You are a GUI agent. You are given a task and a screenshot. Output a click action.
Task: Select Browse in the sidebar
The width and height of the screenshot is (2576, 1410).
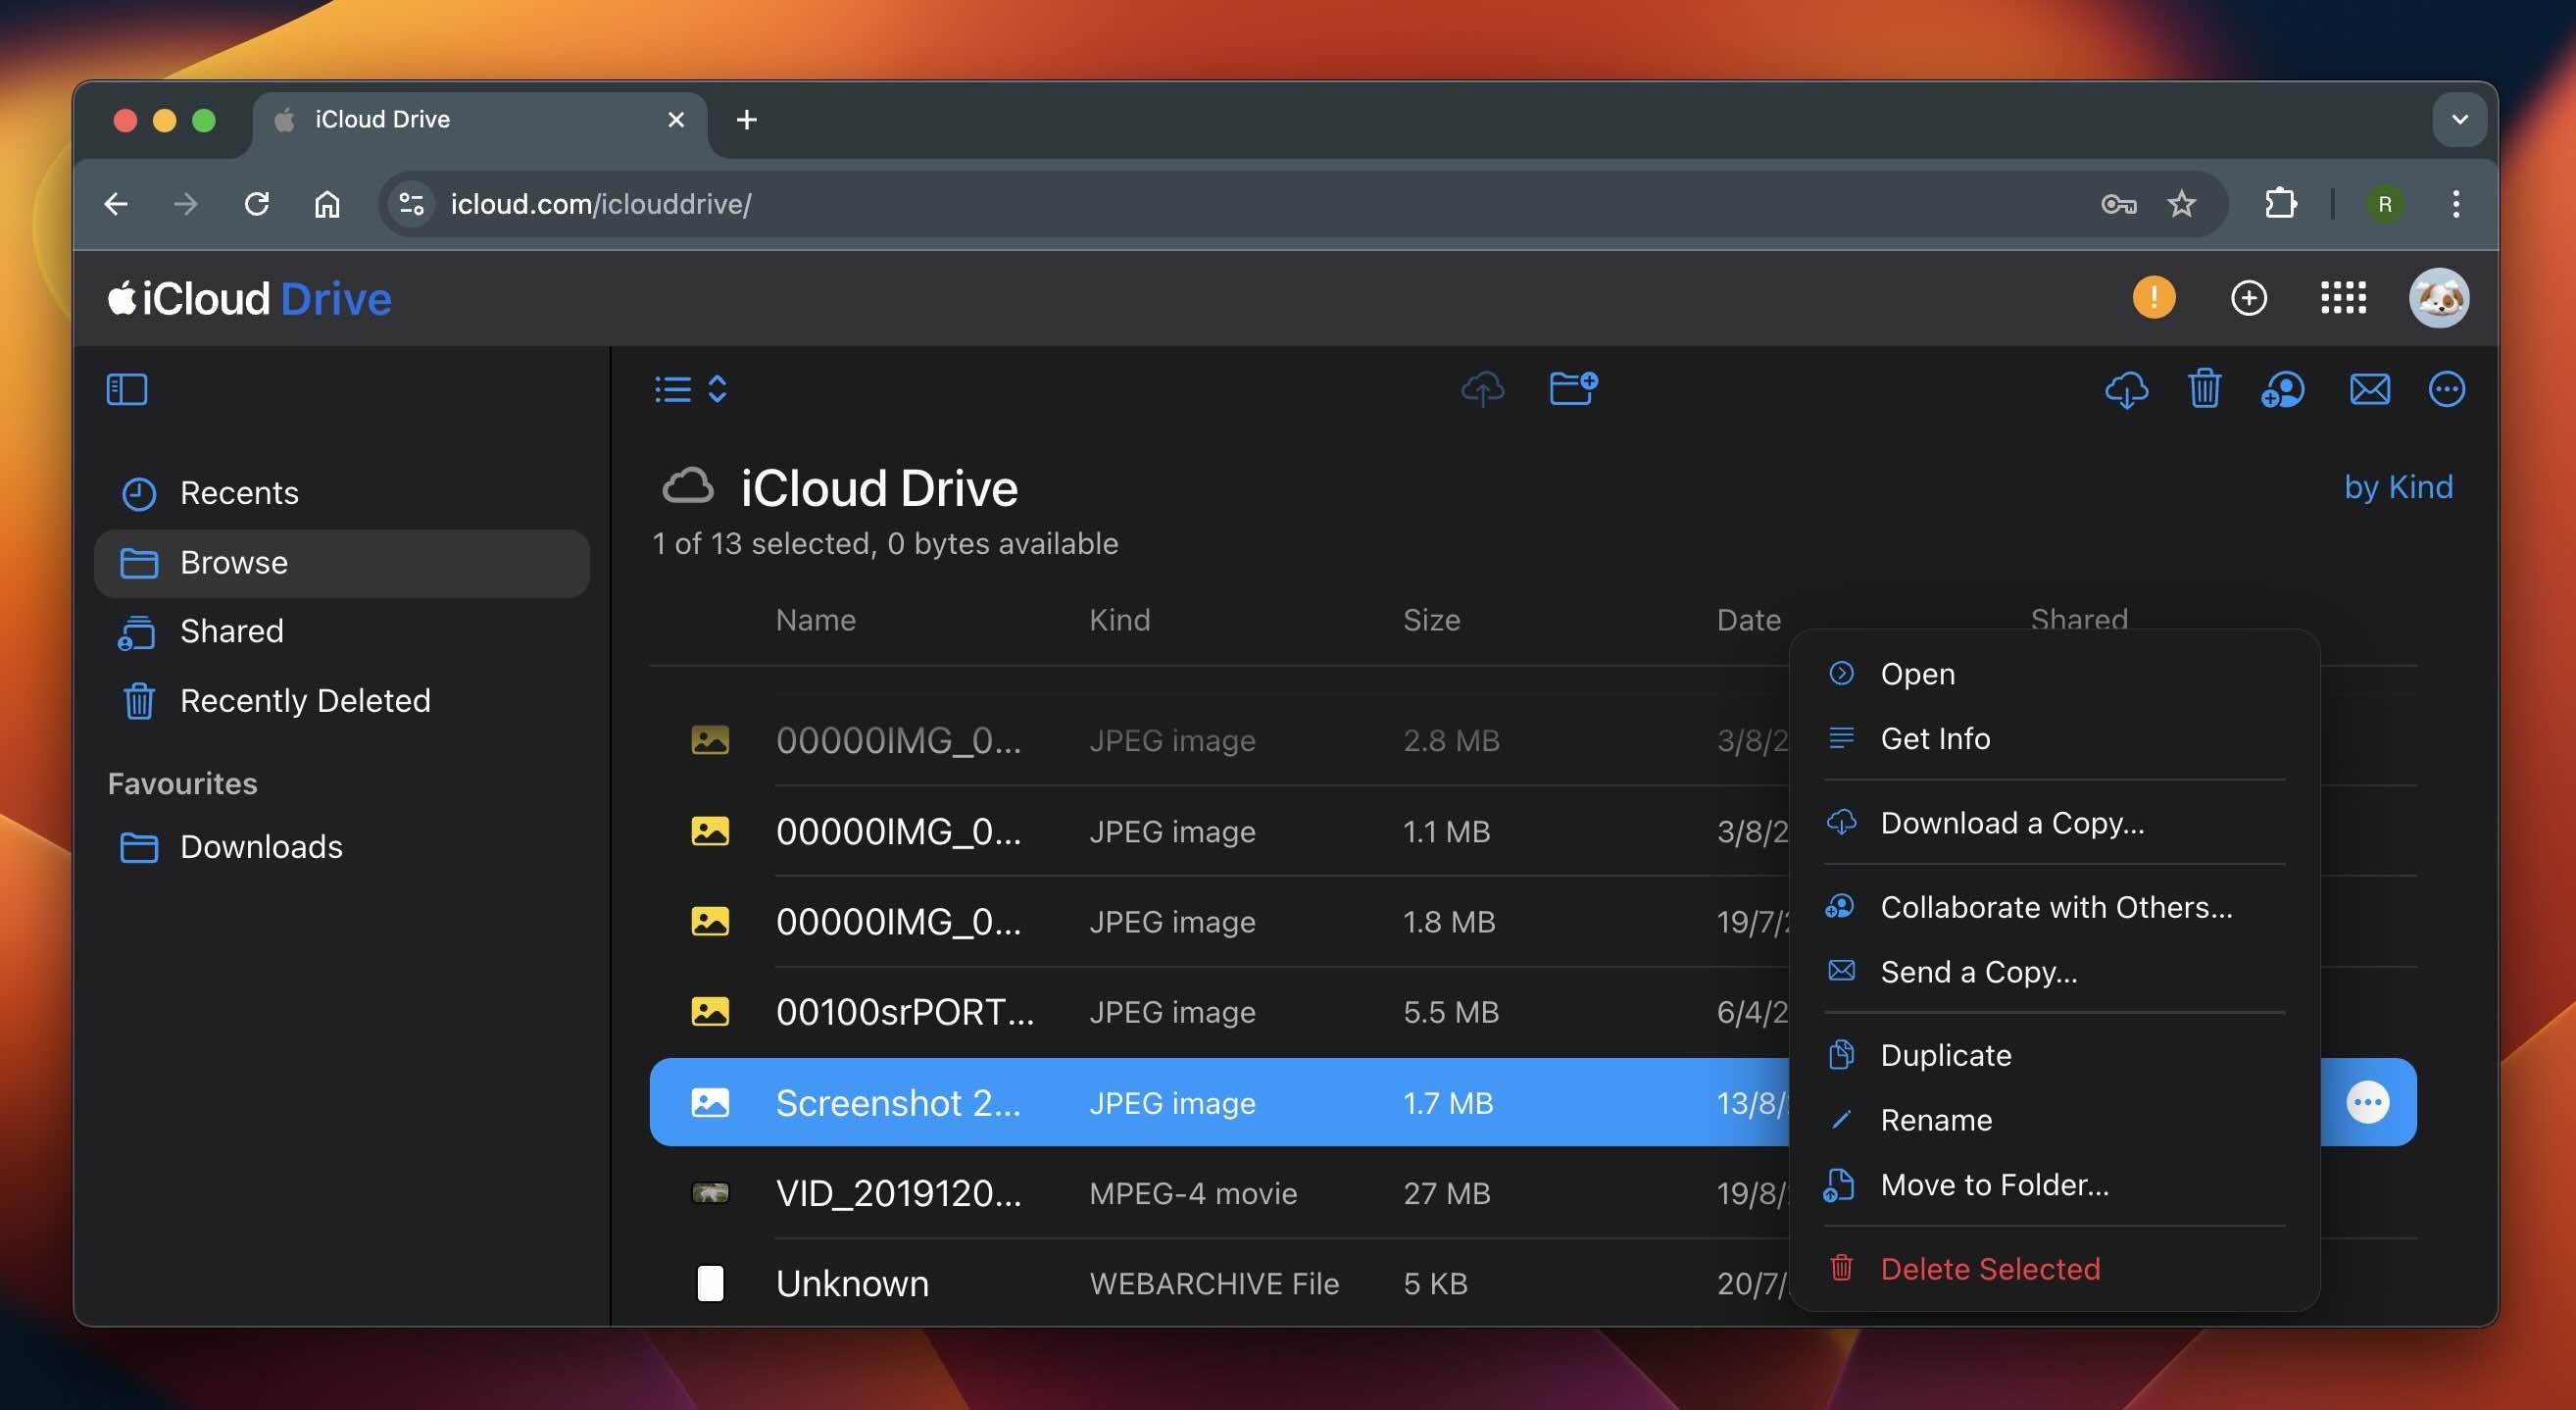341,563
